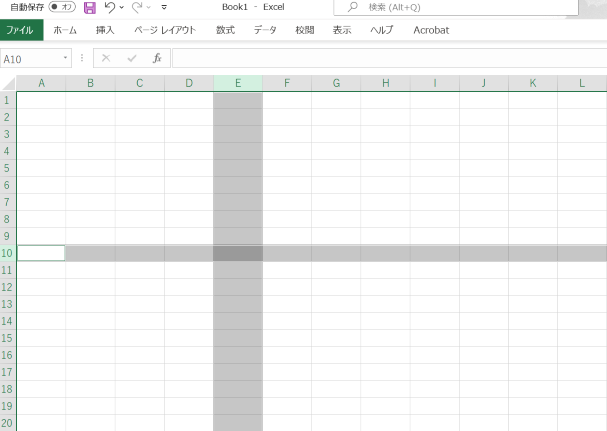Click the Insert Function fx icon
Image resolution: width=607 pixels, height=431 pixels.
[x=157, y=59]
